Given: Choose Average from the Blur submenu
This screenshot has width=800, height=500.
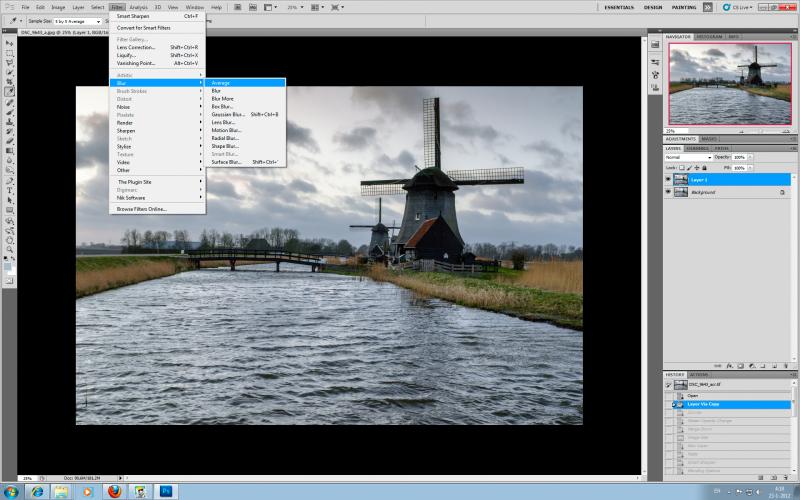Looking at the screenshot, I should [245, 83].
